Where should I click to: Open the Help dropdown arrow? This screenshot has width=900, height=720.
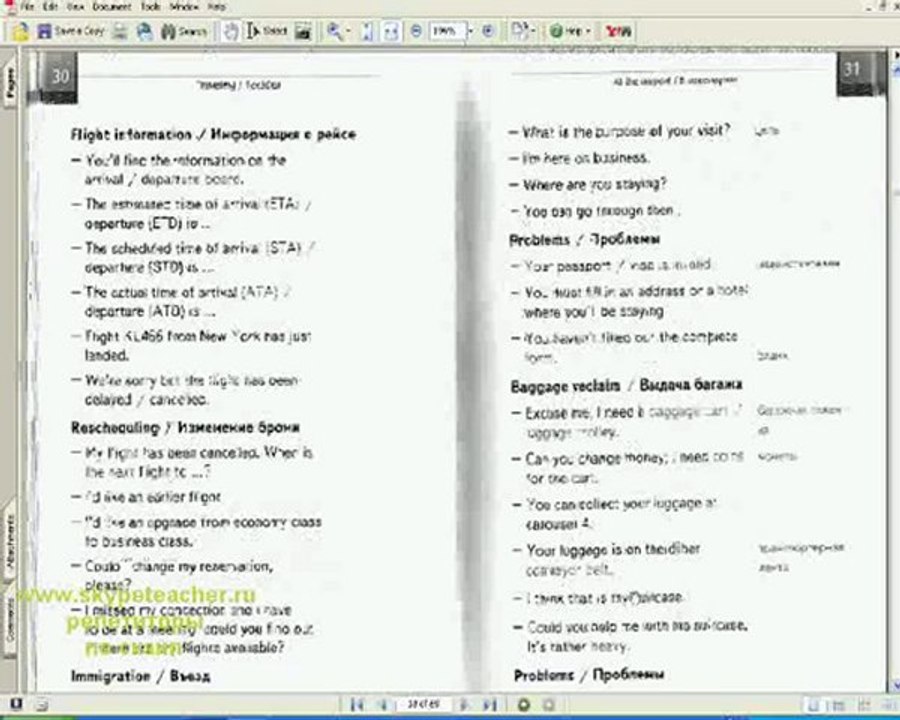589,31
